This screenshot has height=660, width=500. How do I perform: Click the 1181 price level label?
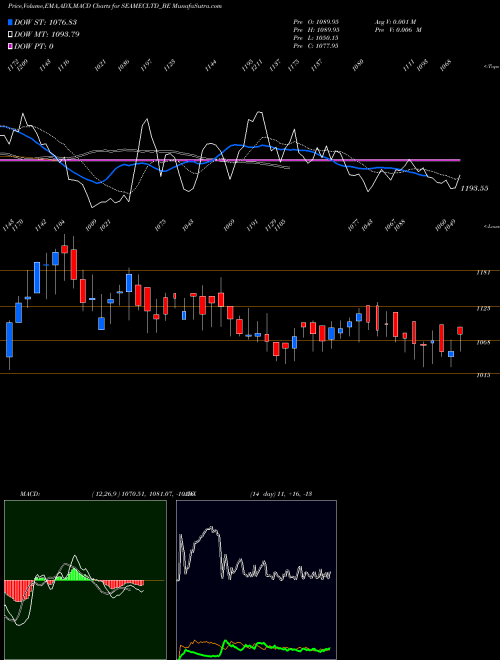tap(483, 273)
